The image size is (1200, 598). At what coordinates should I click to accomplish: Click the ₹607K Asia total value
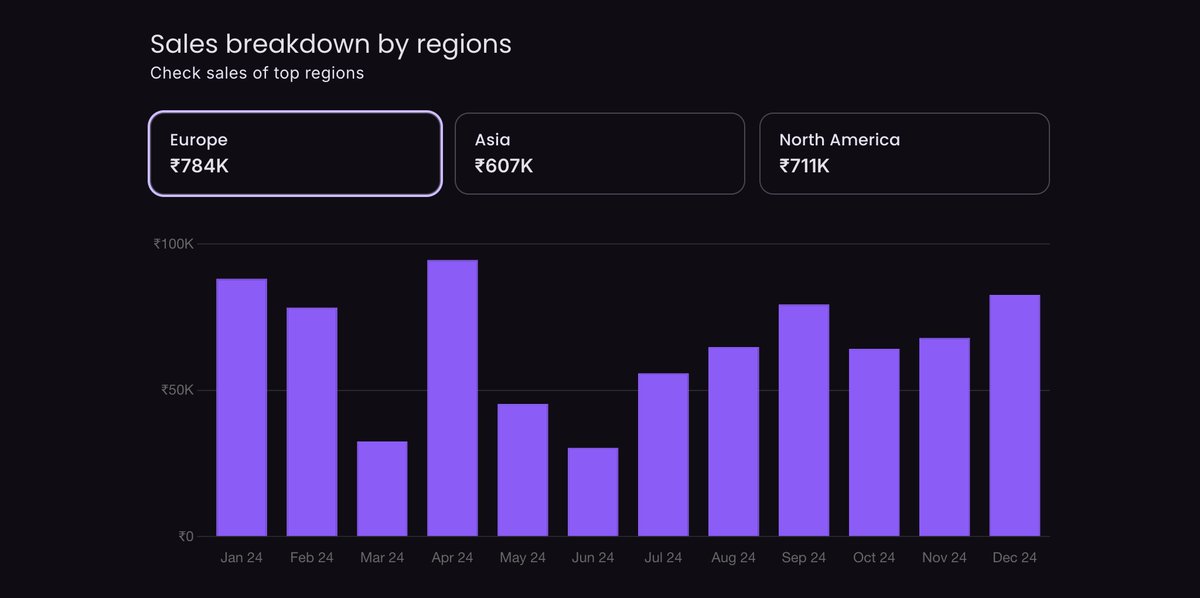504,166
